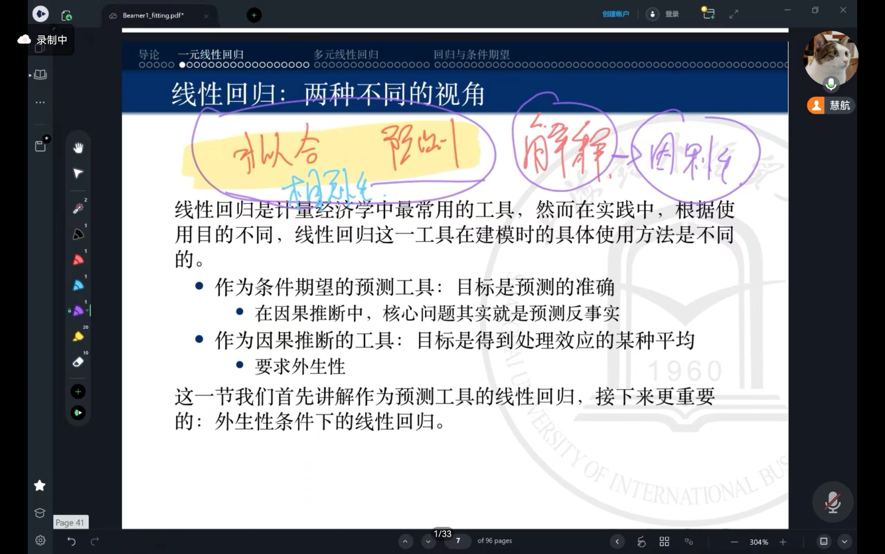Click the page layout icon next to grid
The width and height of the screenshot is (885, 554).
689,542
